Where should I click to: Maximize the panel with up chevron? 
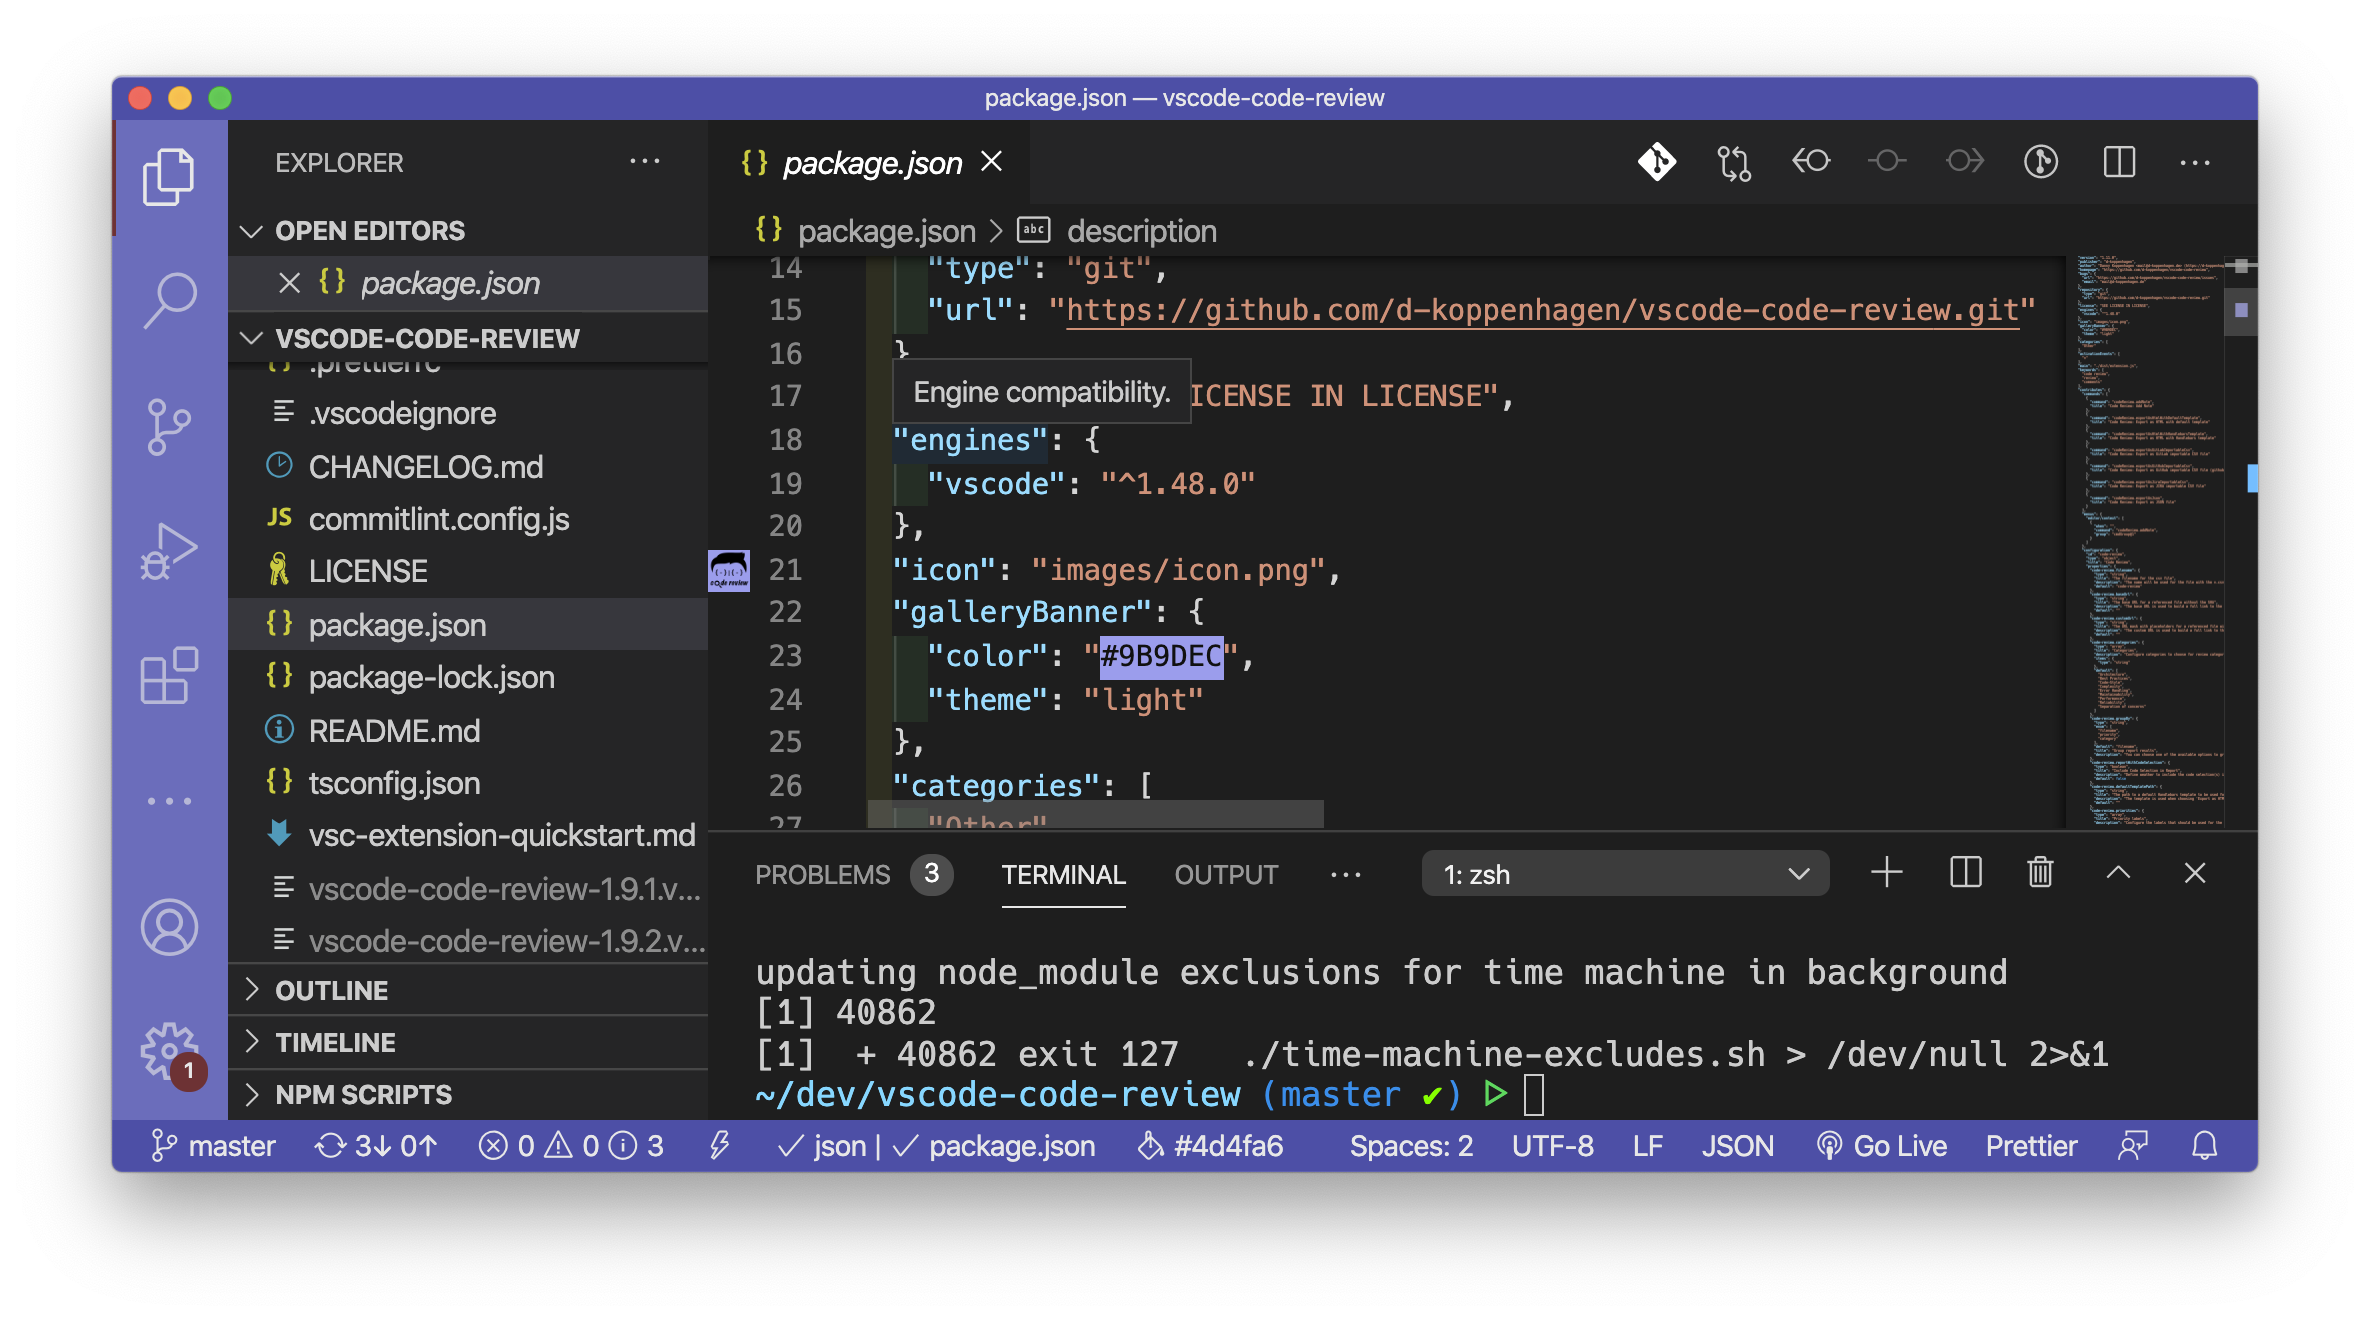[2118, 873]
